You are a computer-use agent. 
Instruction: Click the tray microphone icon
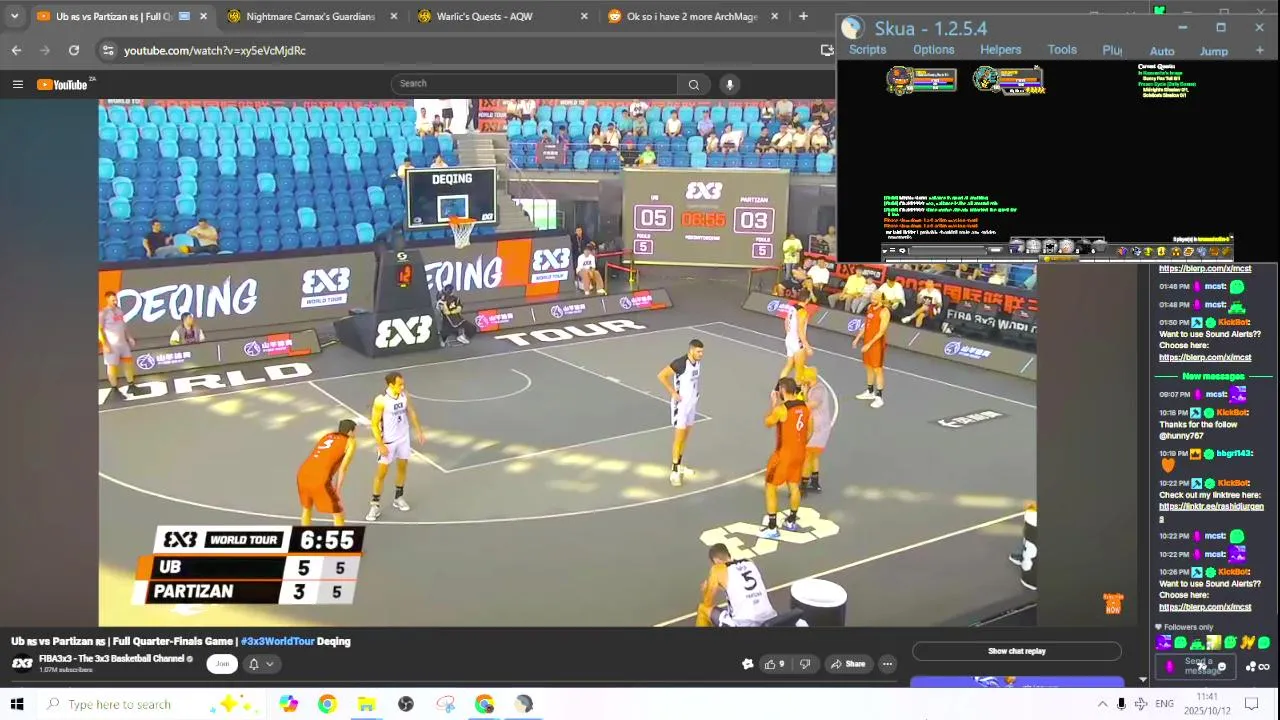pos(1121,704)
